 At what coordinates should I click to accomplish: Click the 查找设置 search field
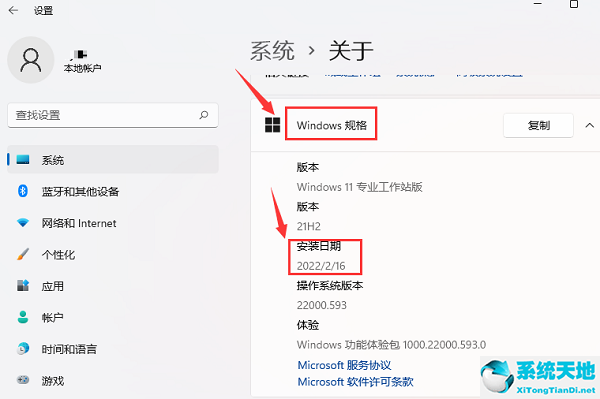(x=113, y=115)
